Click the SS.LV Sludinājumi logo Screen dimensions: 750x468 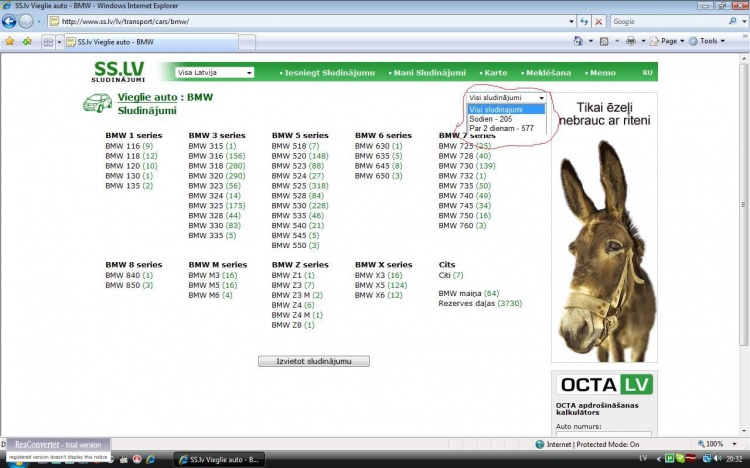(118, 71)
